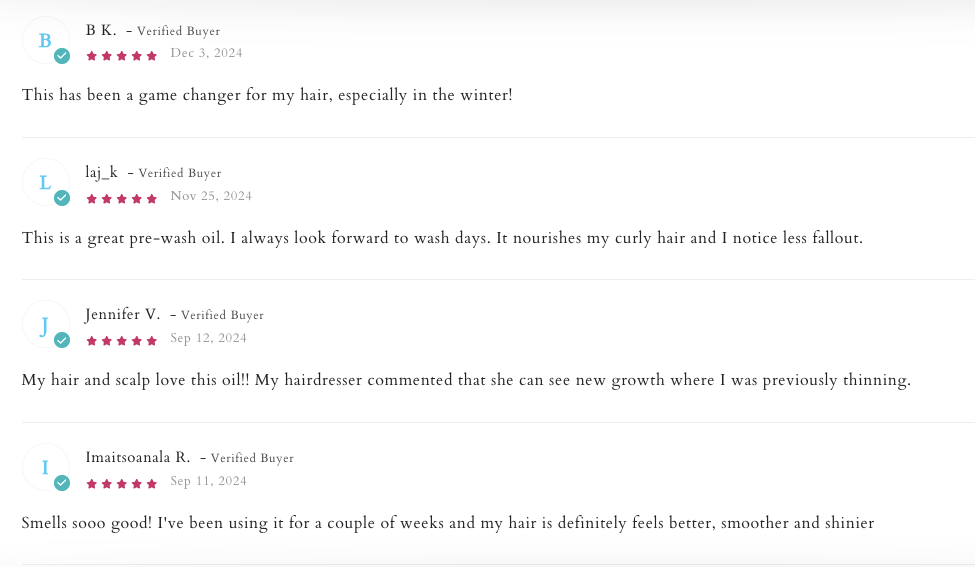This screenshot has height=567, width=975.
Task: Click laj_k's letter L avatar
Action: [x=44, y=182]
